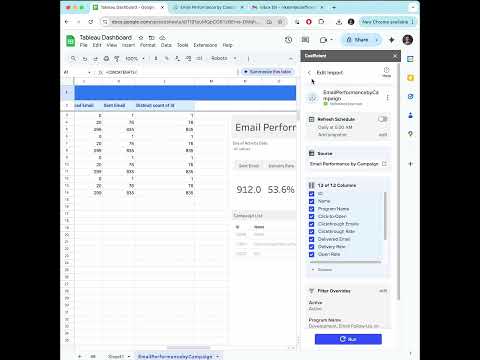Click Summarize this table chip

tap(268, 72)
